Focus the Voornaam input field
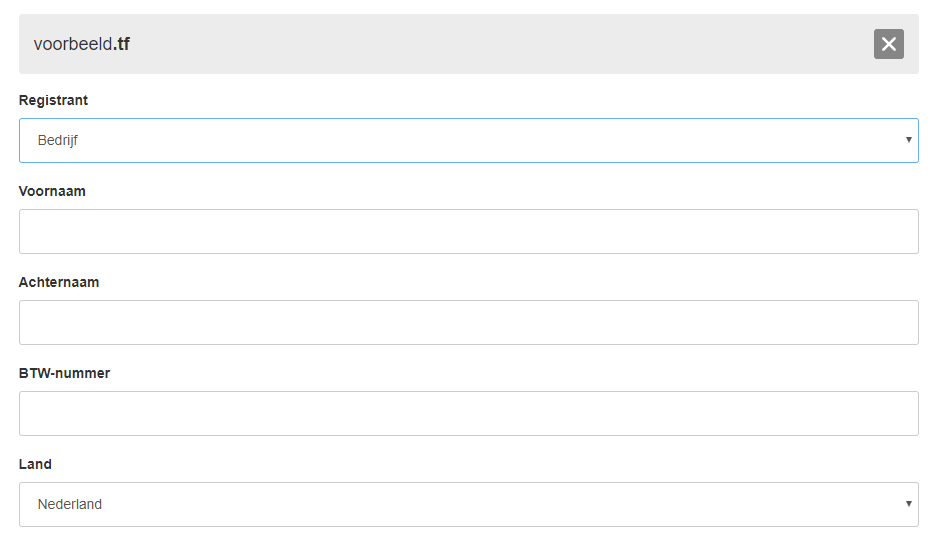933x546 pixels. 468,231
